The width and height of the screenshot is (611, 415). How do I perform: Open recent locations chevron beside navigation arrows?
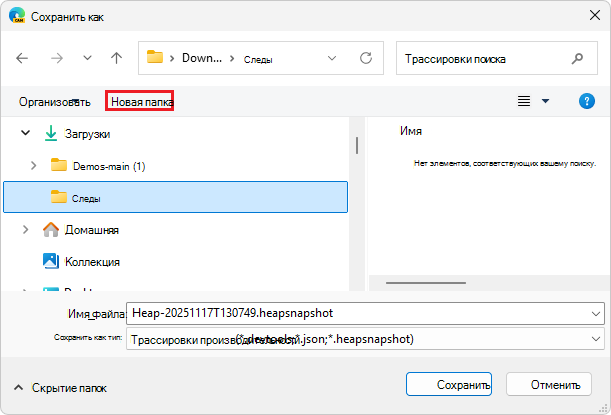tap(87, 58)
